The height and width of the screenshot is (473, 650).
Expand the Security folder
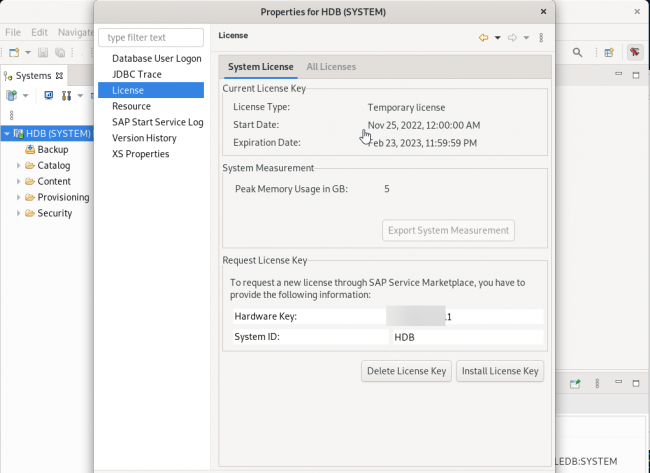18,213
